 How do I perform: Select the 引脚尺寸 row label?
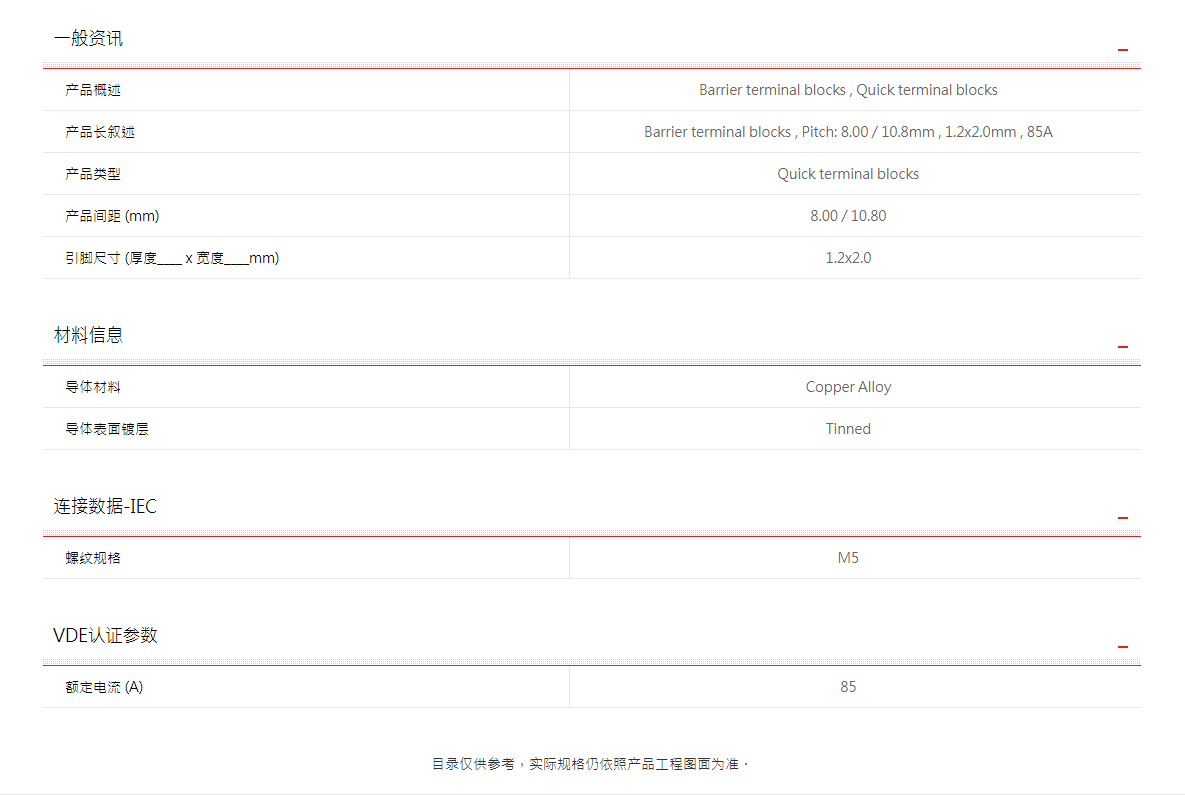[172, 258]
